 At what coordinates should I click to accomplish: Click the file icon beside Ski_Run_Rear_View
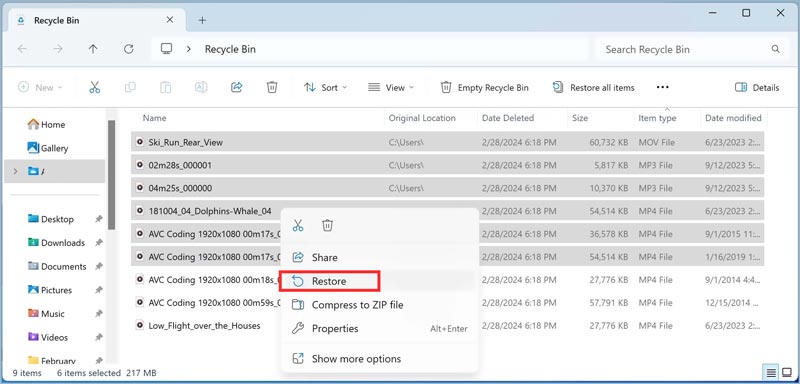click(139, 142)
